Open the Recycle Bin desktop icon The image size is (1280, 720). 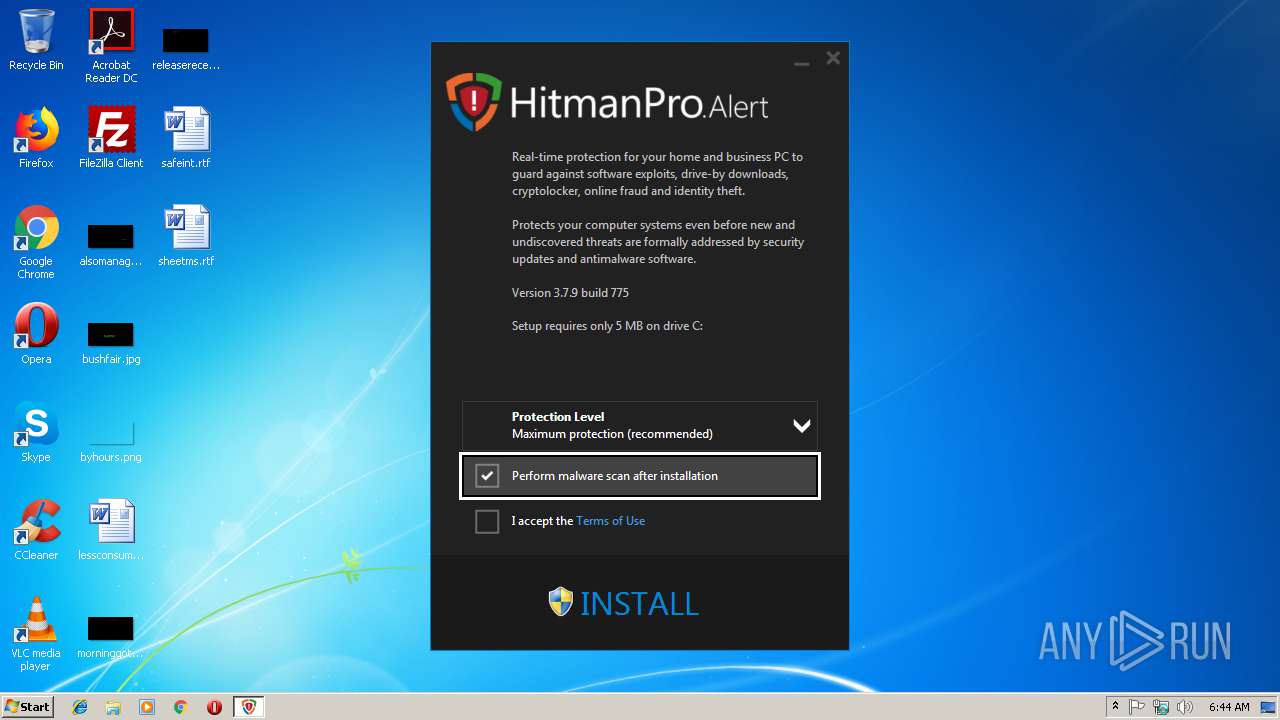[36, 40]
